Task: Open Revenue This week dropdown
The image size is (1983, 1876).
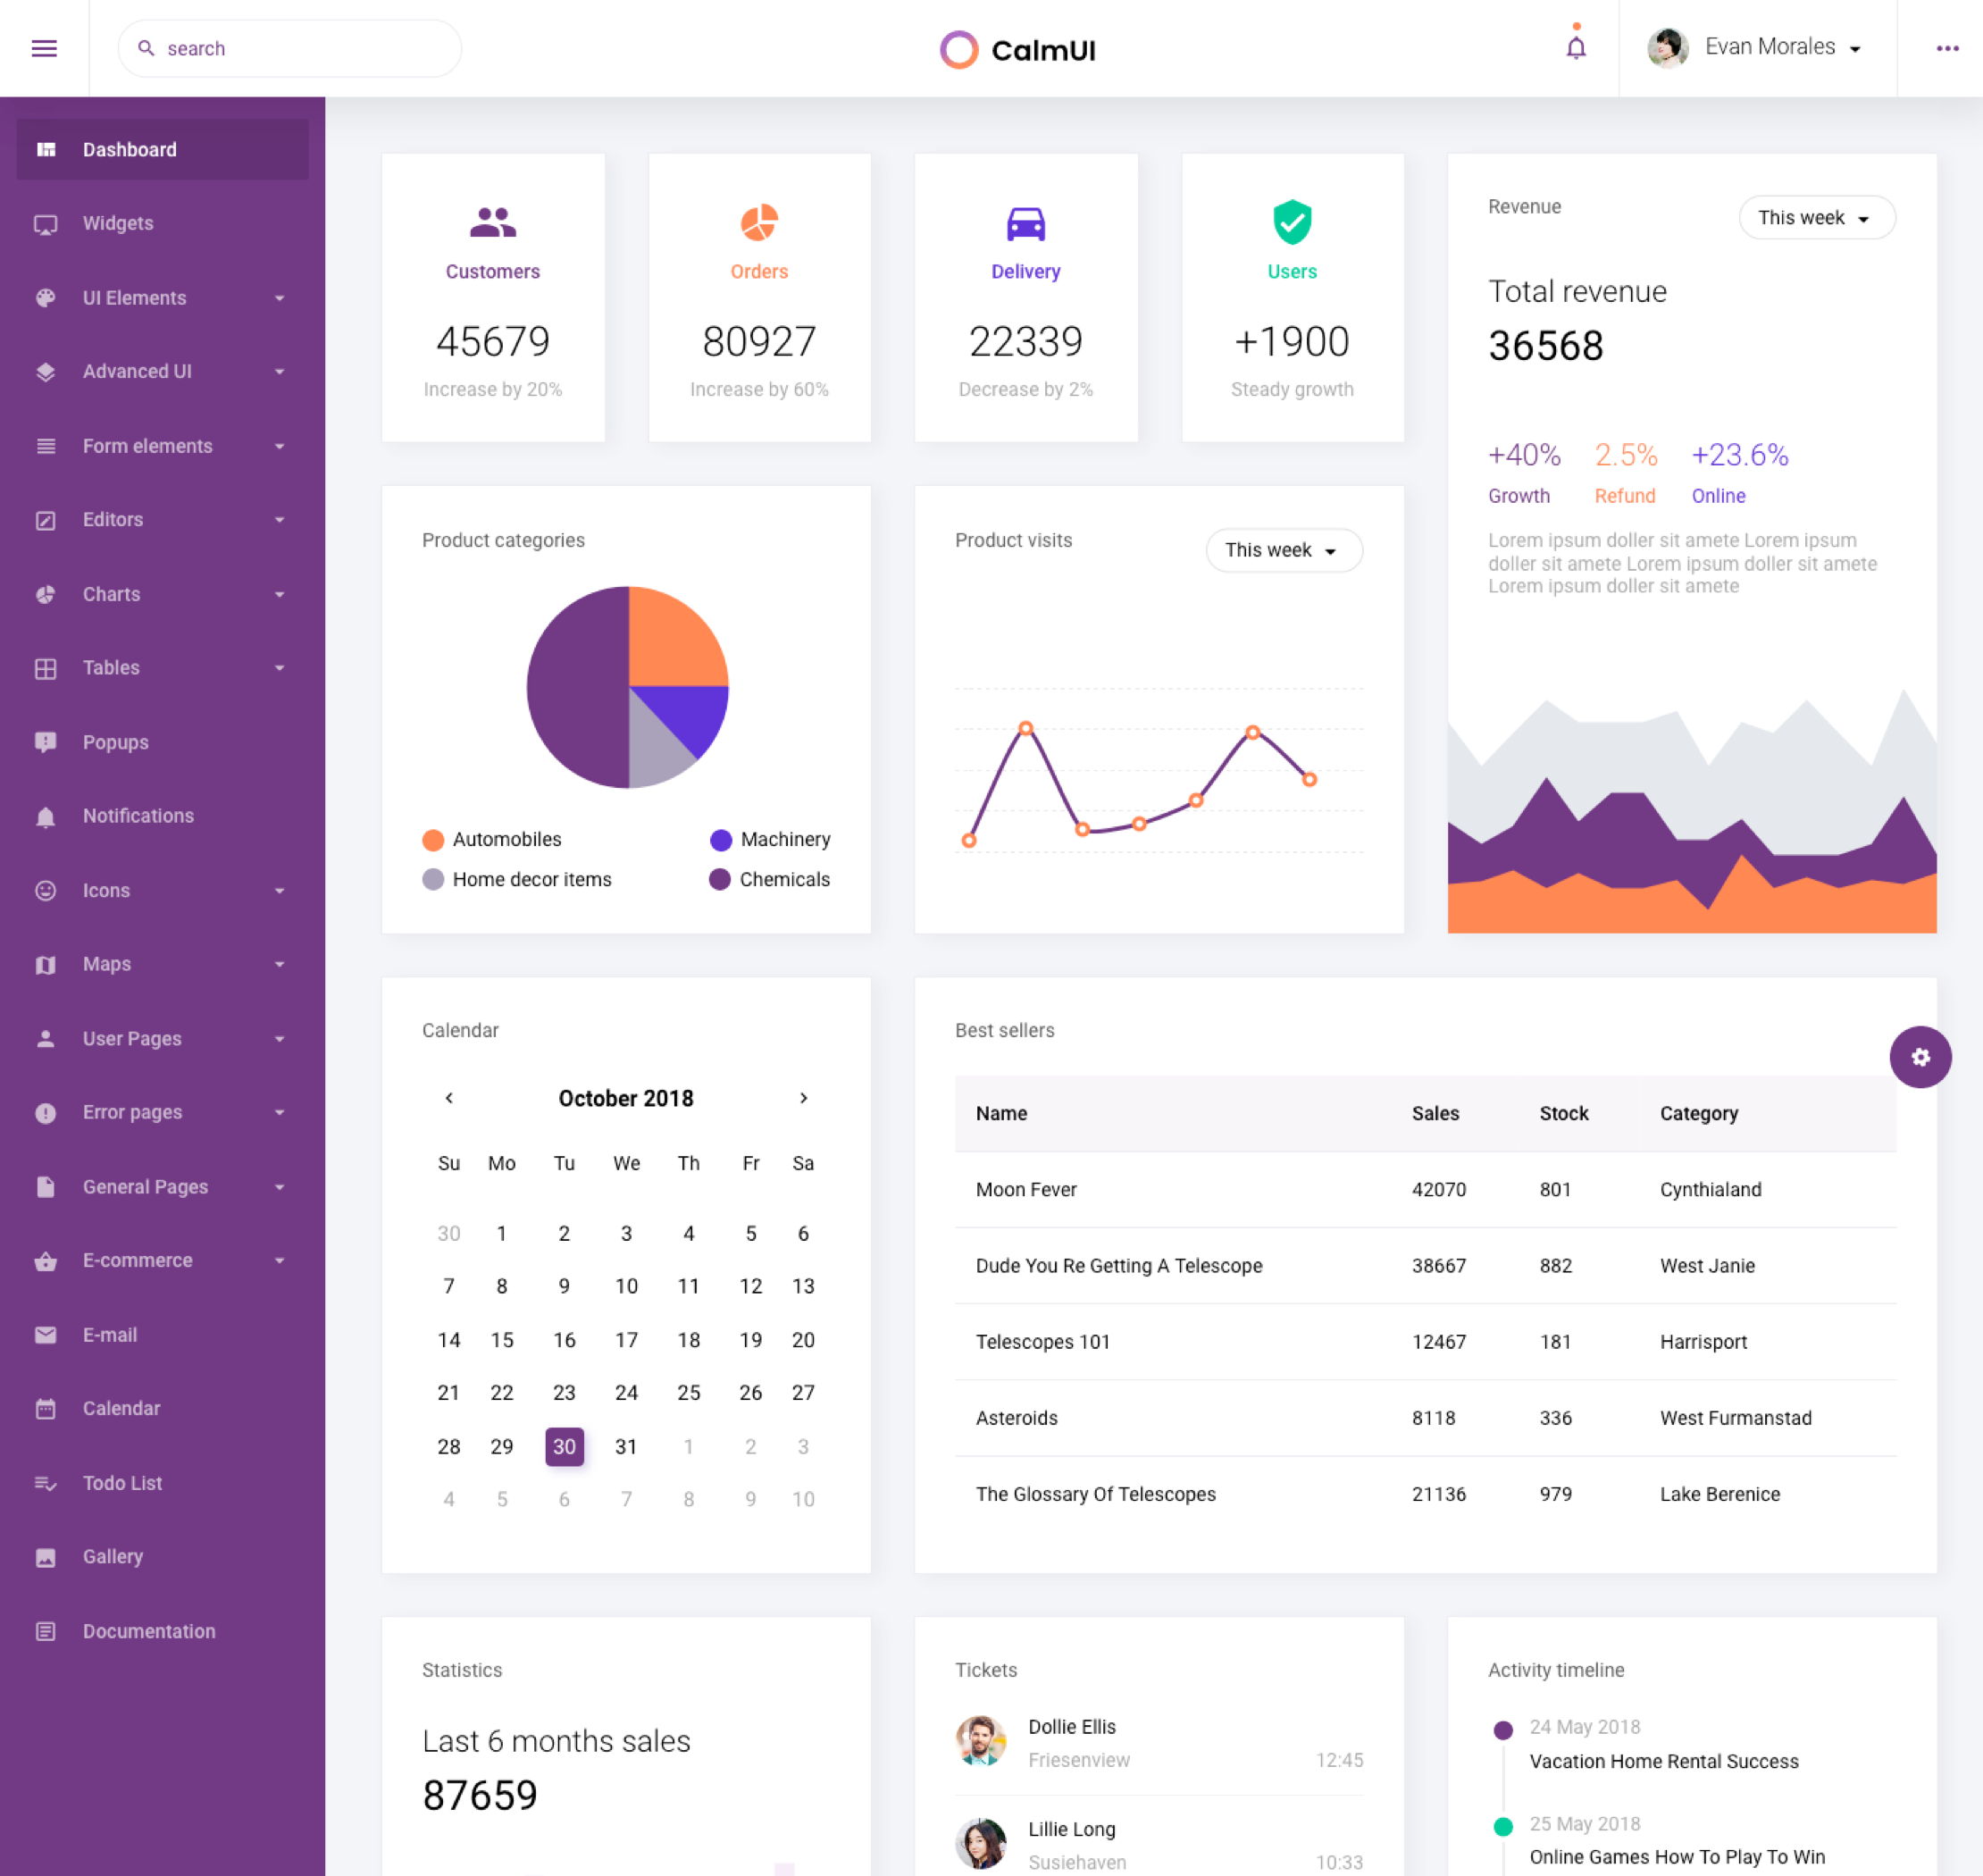Action: point(1815,218)
